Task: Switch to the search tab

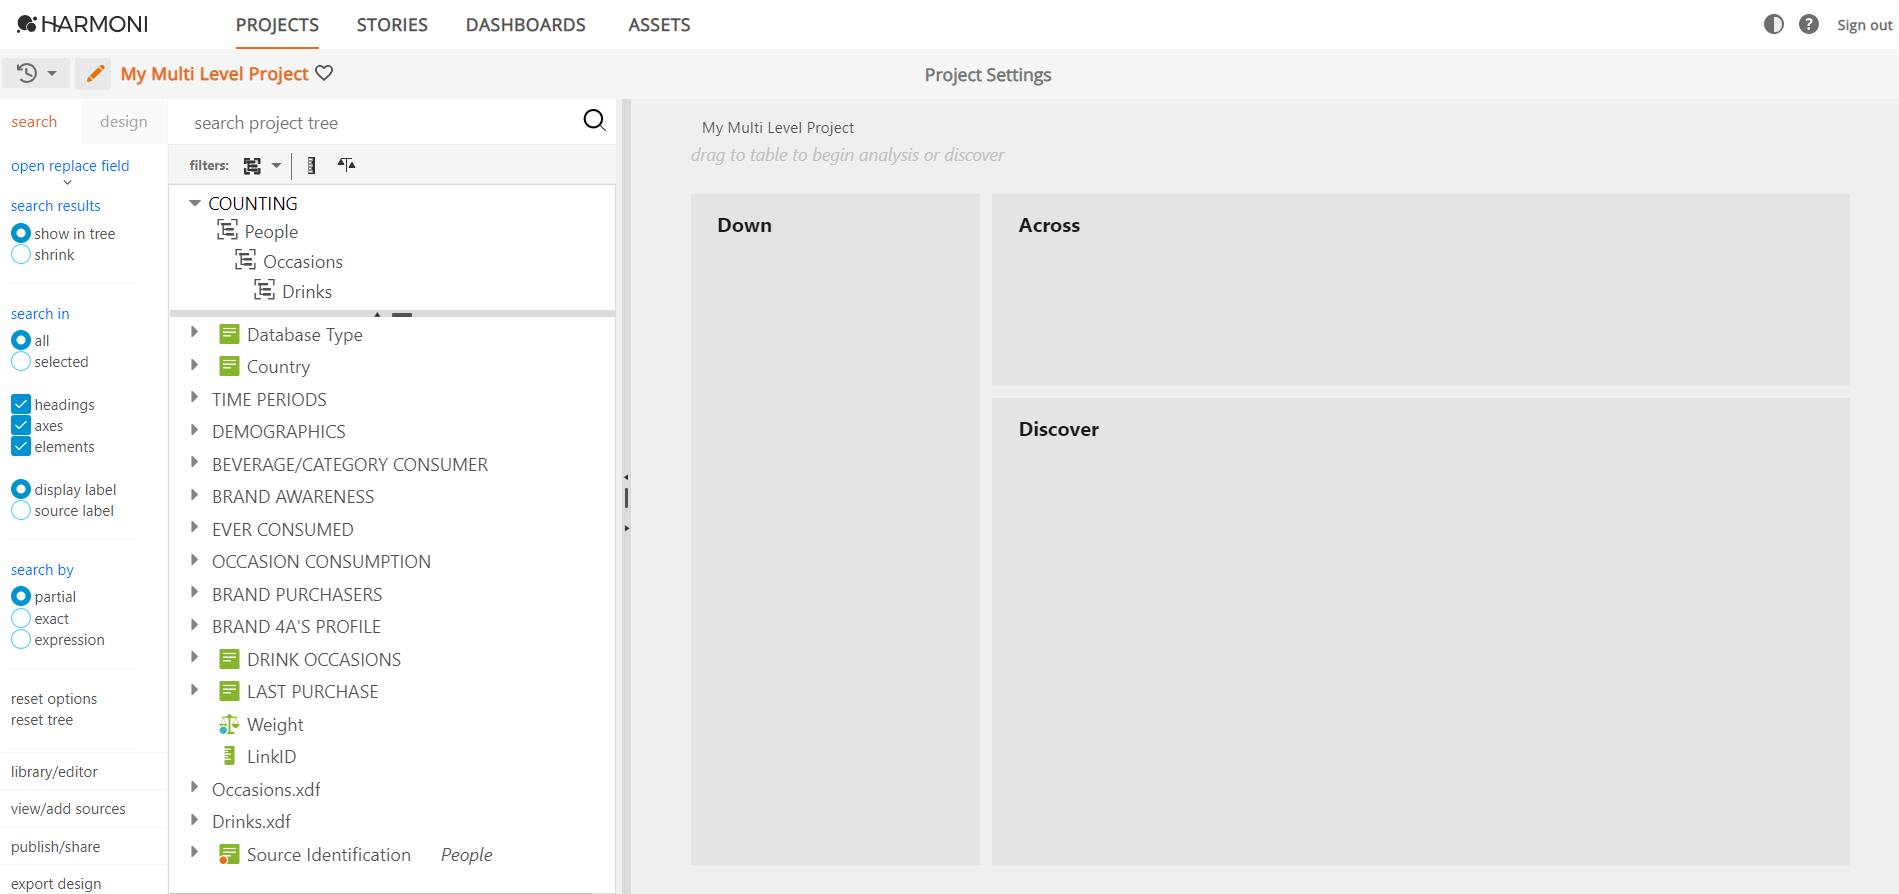Action: tap(34, 122)
